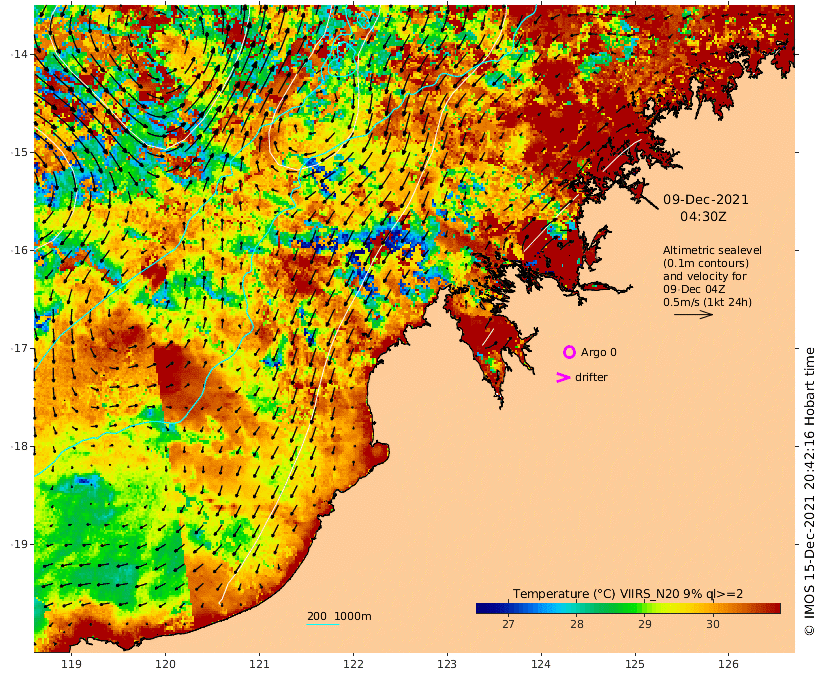This screenshot has width=820, height=680.
Task: Click the colorbar tick label 30
Action: pyautogui.click(x=712, y=624)
